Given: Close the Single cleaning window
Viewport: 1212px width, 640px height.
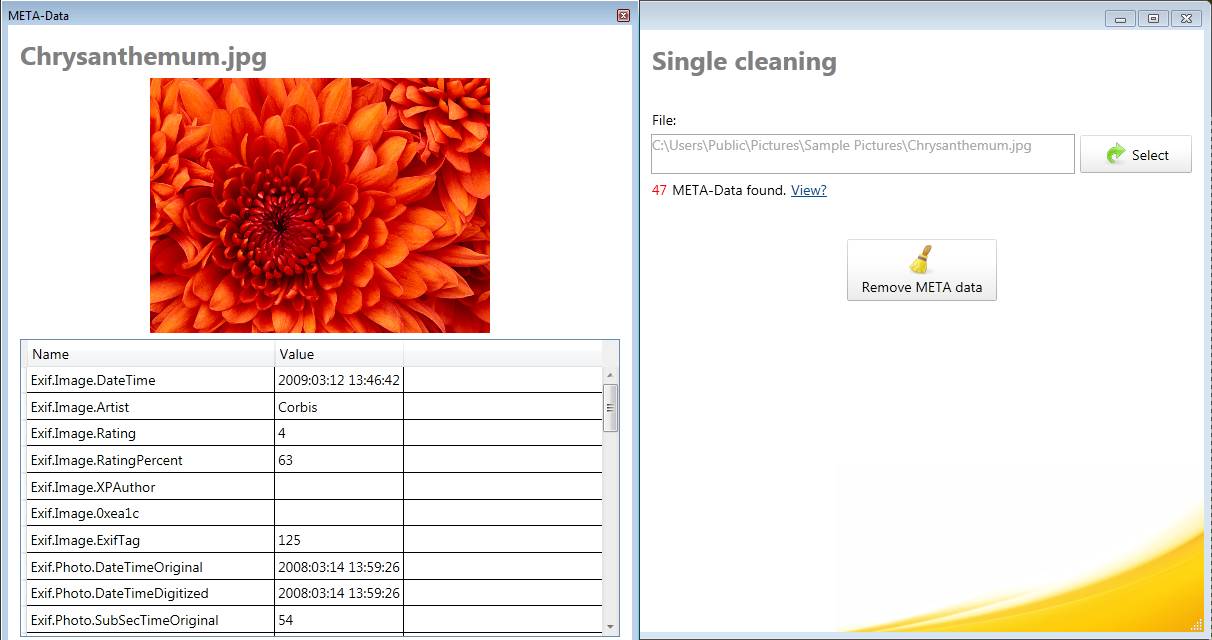Looking at the screenshot, I should [x=1185, y=18].
